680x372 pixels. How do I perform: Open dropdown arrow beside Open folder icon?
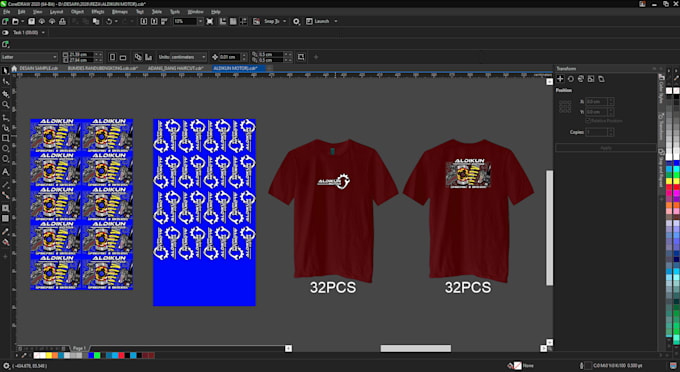(22, 21)
